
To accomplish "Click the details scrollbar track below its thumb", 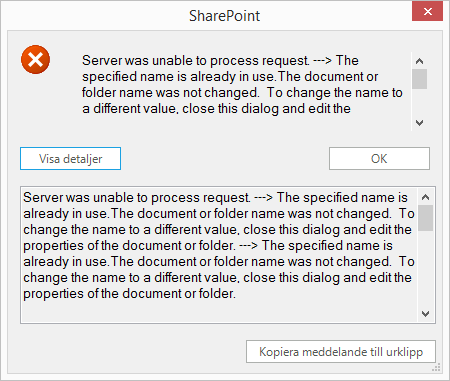I will [425, 268].
